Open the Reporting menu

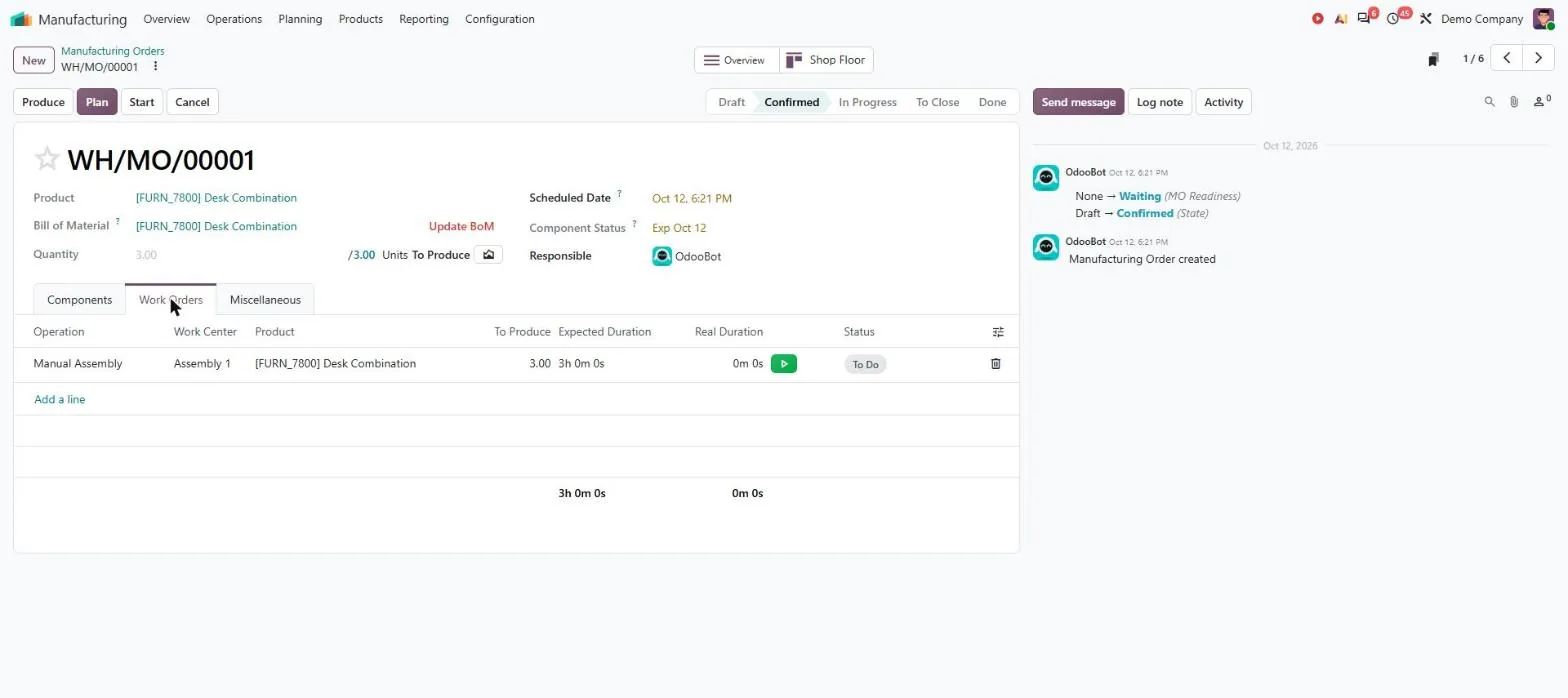(x=424, y=19)
